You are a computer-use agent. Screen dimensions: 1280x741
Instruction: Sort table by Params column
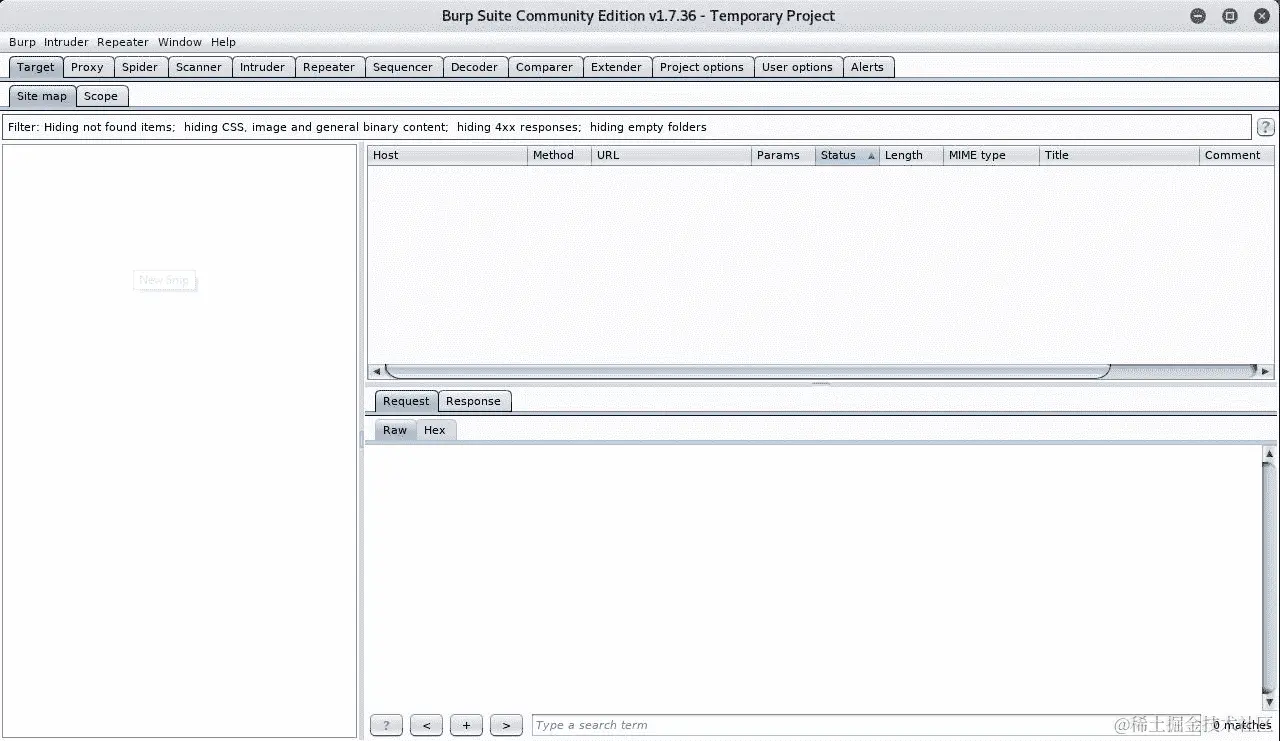[783, 155]
